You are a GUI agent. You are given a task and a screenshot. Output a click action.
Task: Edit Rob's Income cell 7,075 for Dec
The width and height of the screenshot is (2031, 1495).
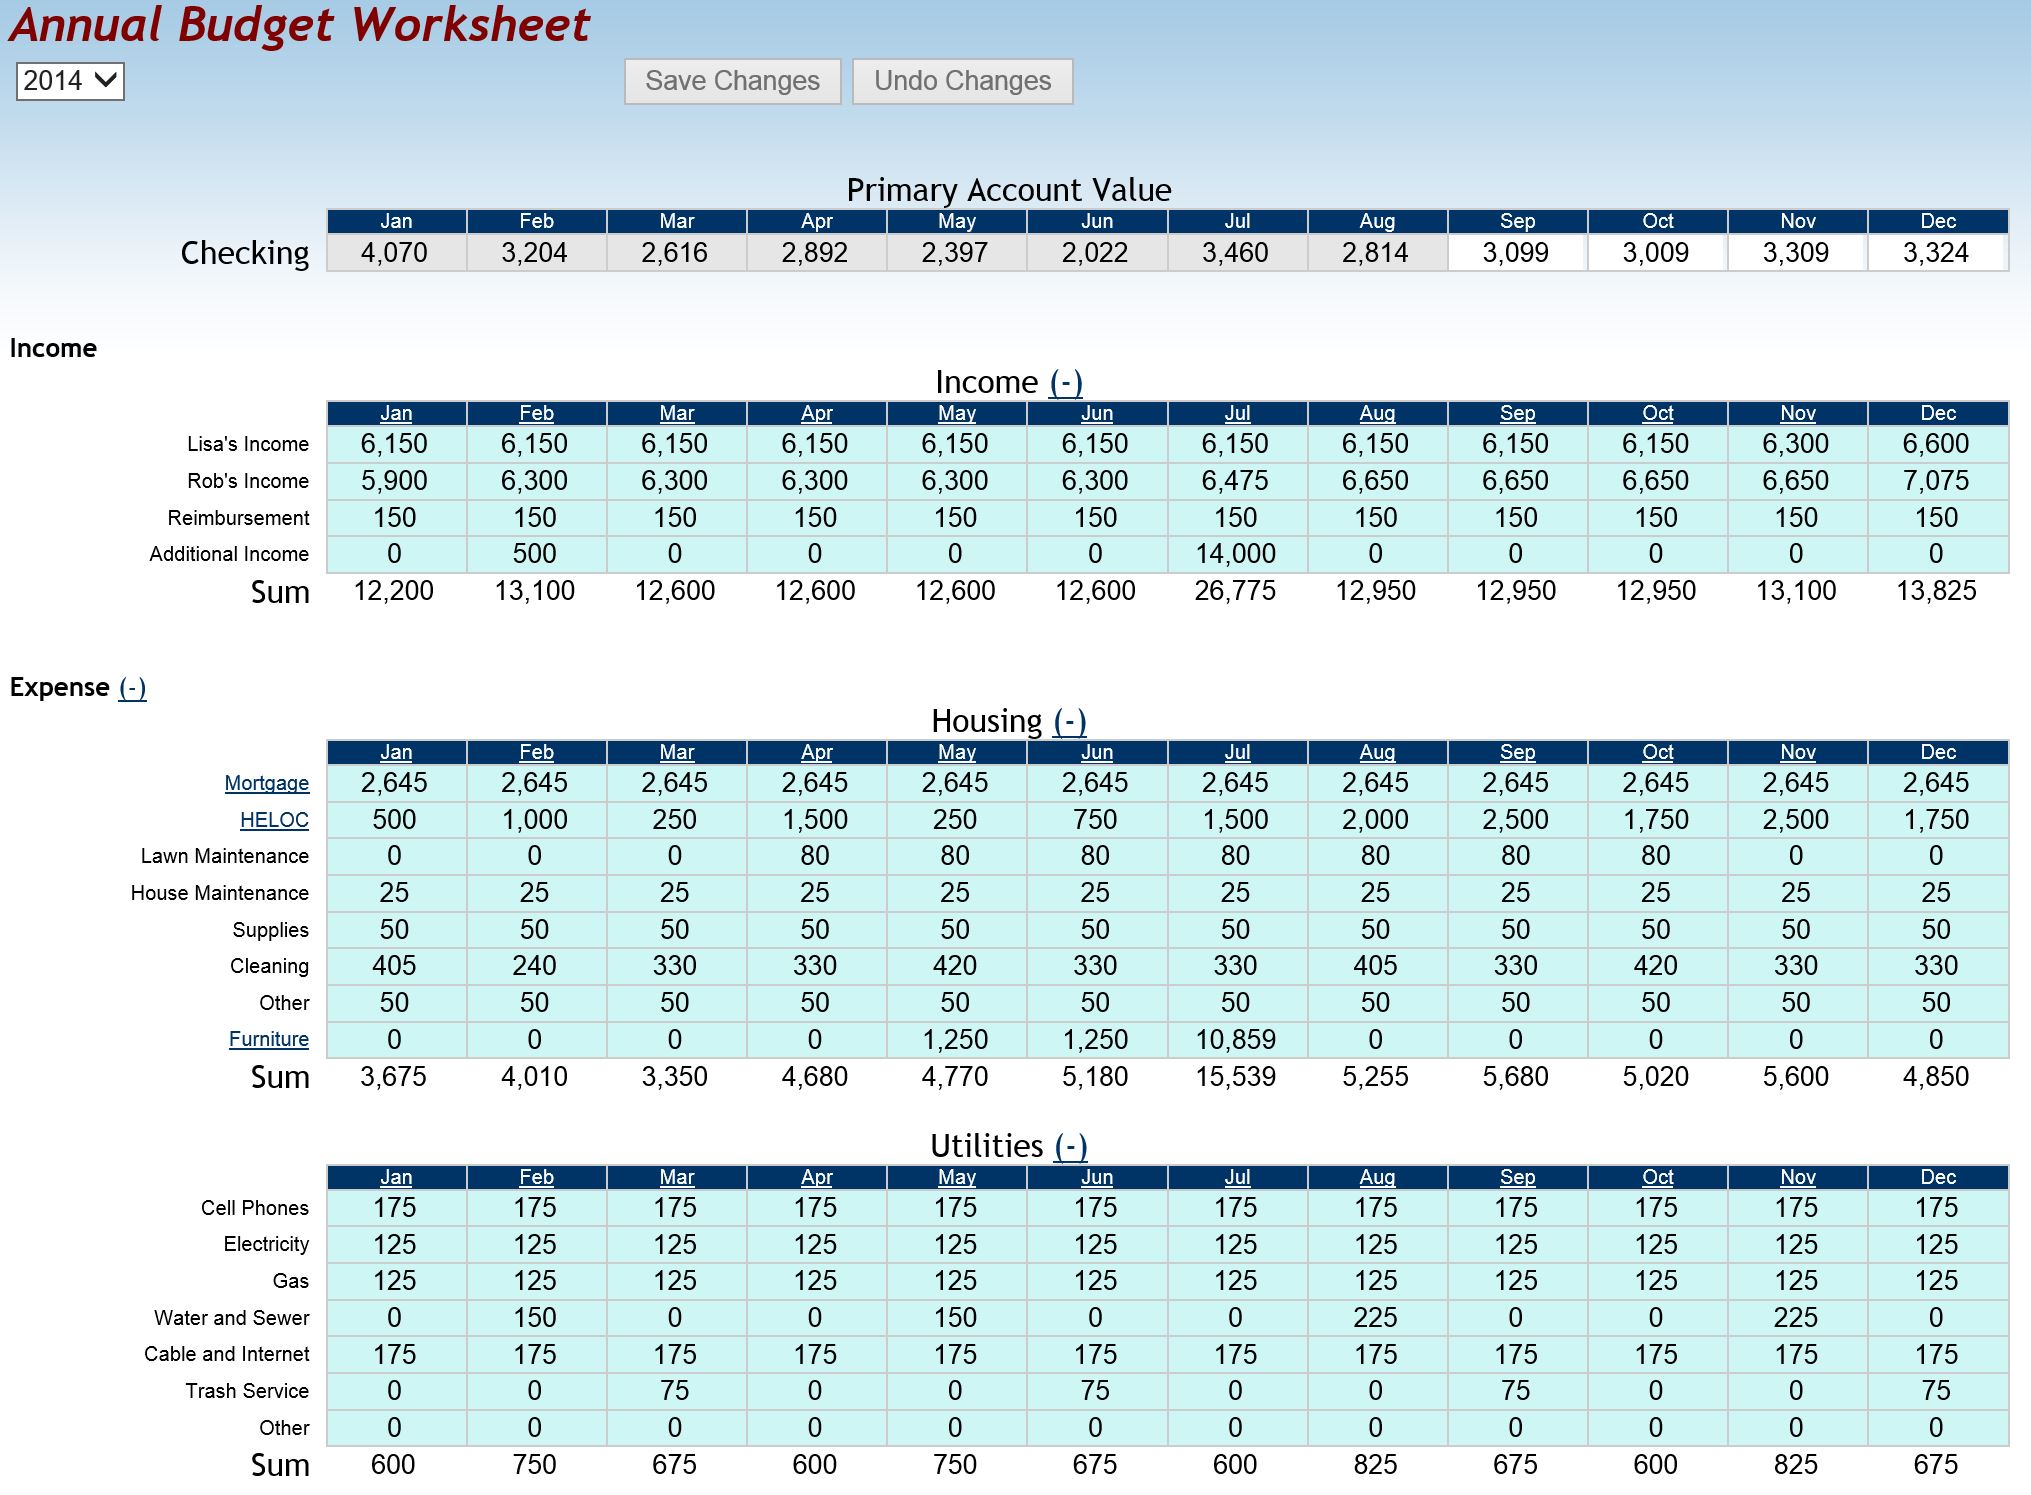point(1937,481)
